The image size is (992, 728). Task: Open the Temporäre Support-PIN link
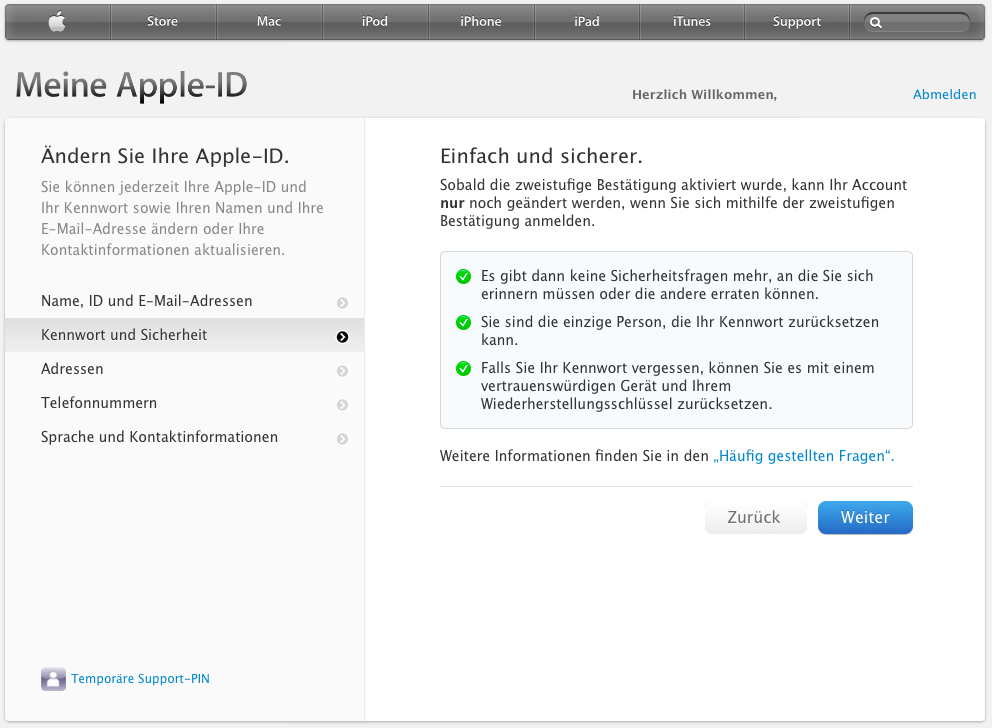[140, 679]
